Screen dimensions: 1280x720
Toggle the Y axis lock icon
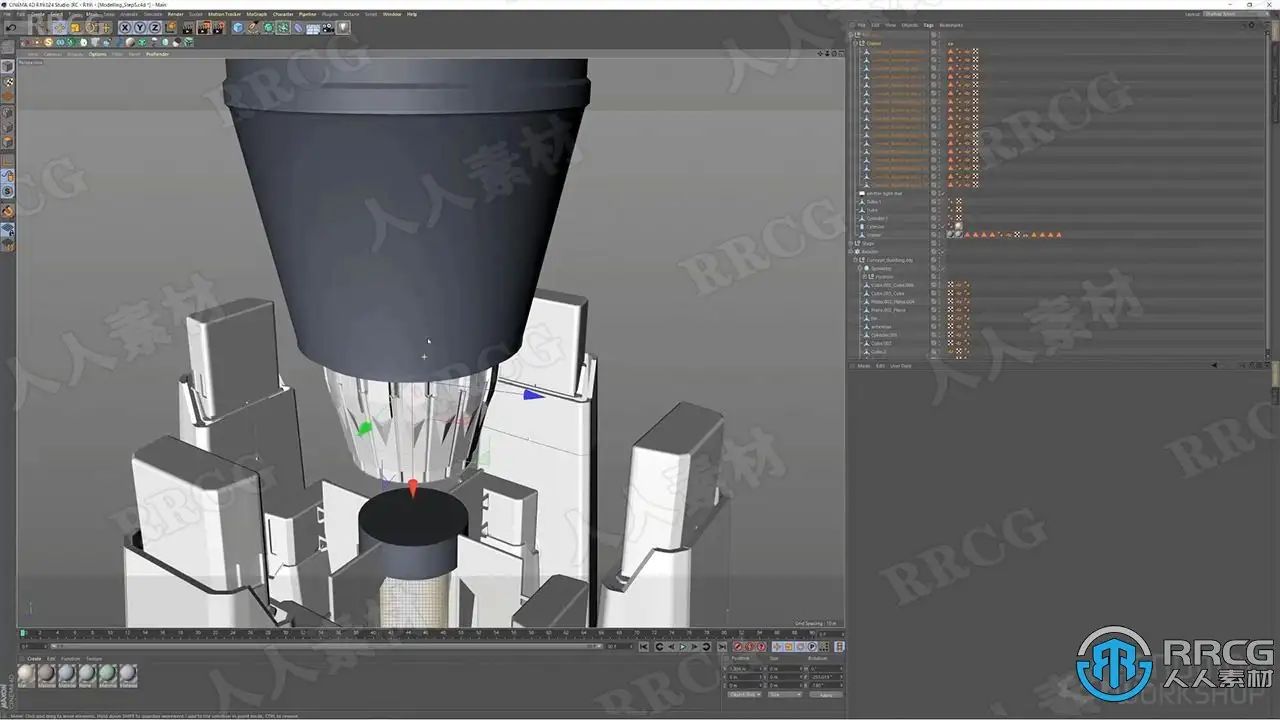(140, 28)
